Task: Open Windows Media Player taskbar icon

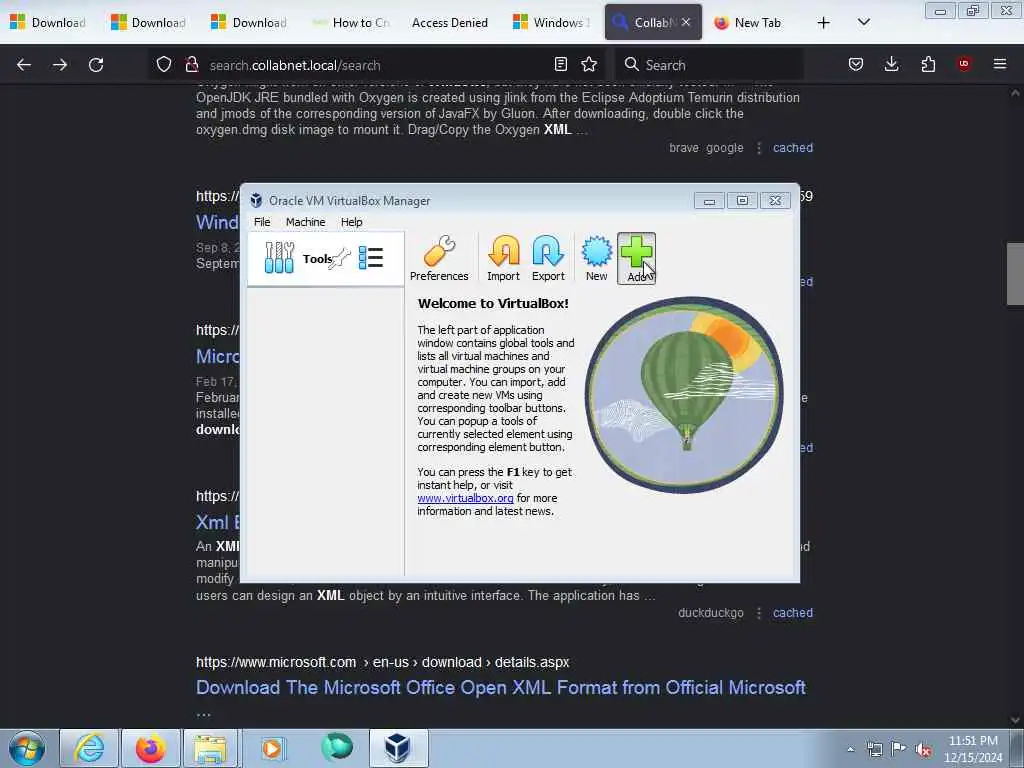Action: click(x=272, y=748)
